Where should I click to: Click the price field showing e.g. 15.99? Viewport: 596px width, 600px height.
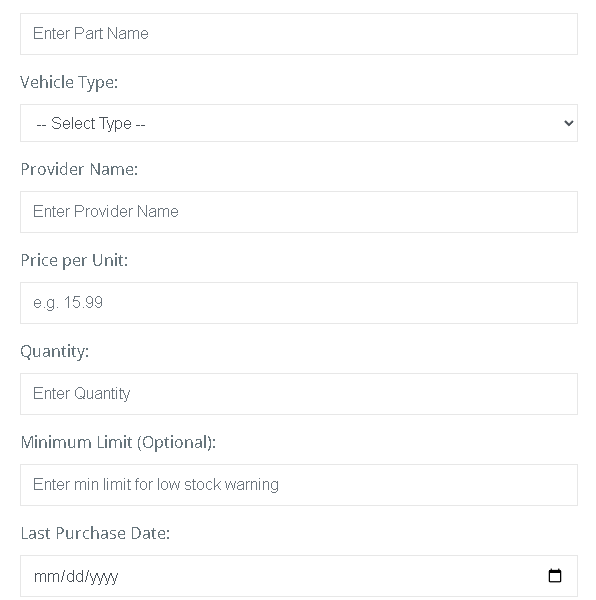point(299,303)
